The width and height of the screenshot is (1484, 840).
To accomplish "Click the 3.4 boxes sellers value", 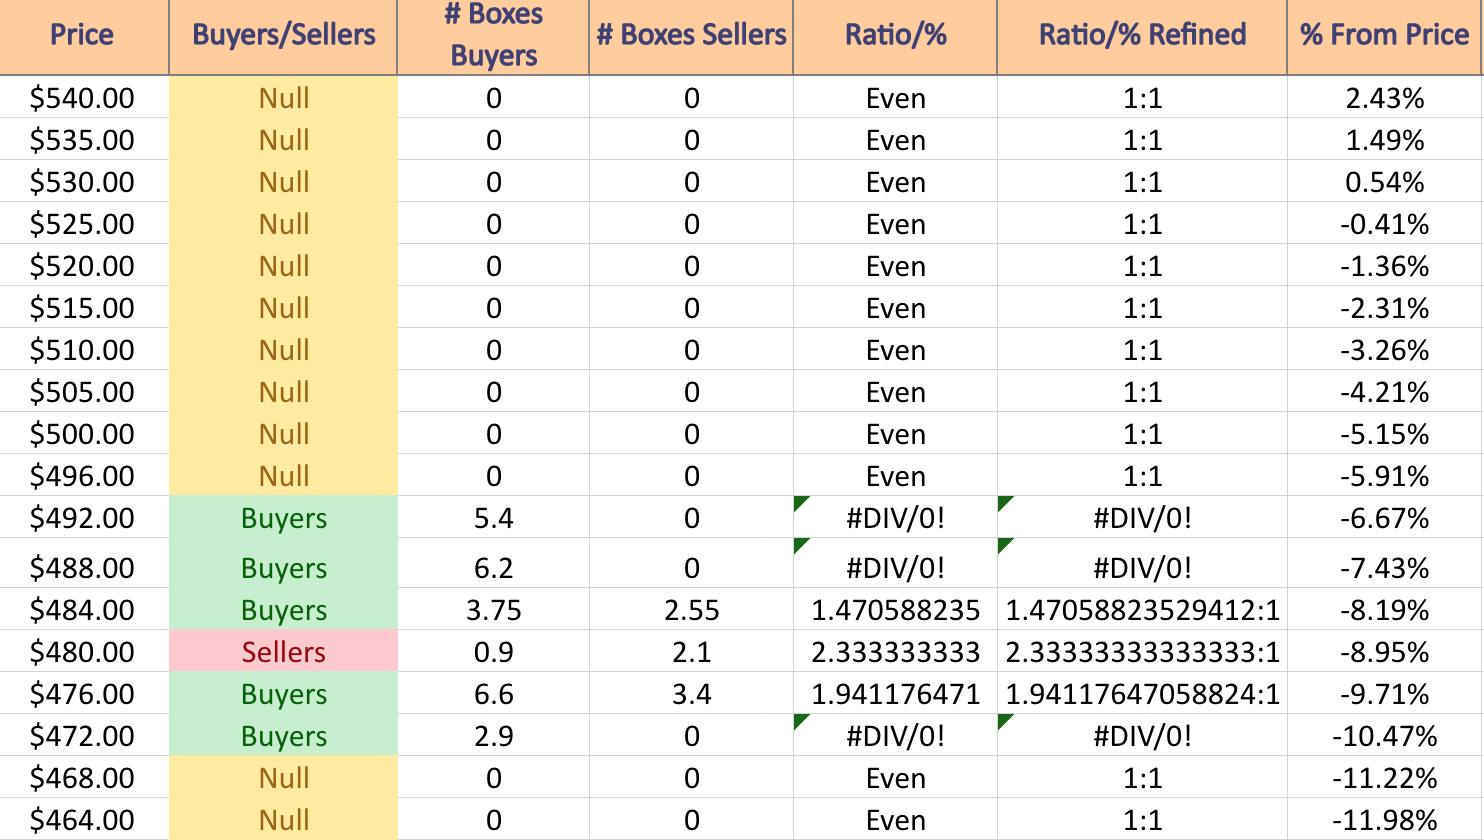I will pyautogui.click(x=691, y=693).
